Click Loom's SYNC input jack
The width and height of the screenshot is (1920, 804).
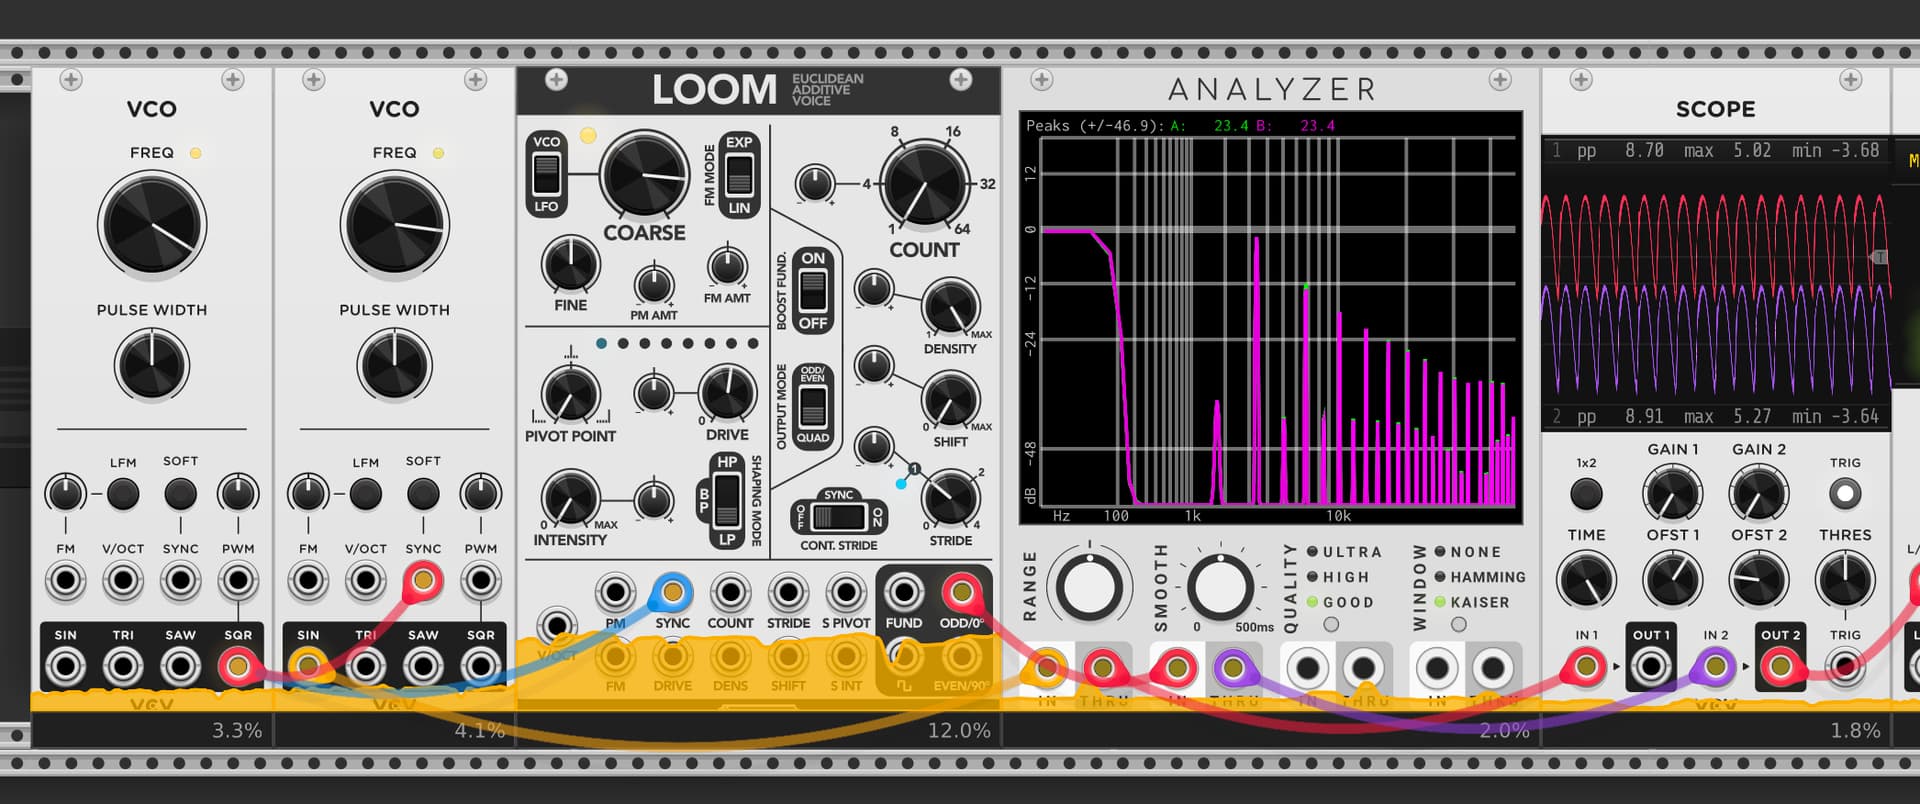click(x=672, y=593)
